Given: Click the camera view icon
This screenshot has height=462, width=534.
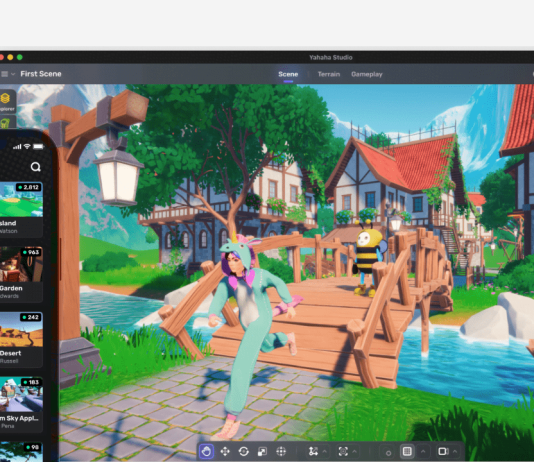Looking at the screenshot, I should point(443,451).
